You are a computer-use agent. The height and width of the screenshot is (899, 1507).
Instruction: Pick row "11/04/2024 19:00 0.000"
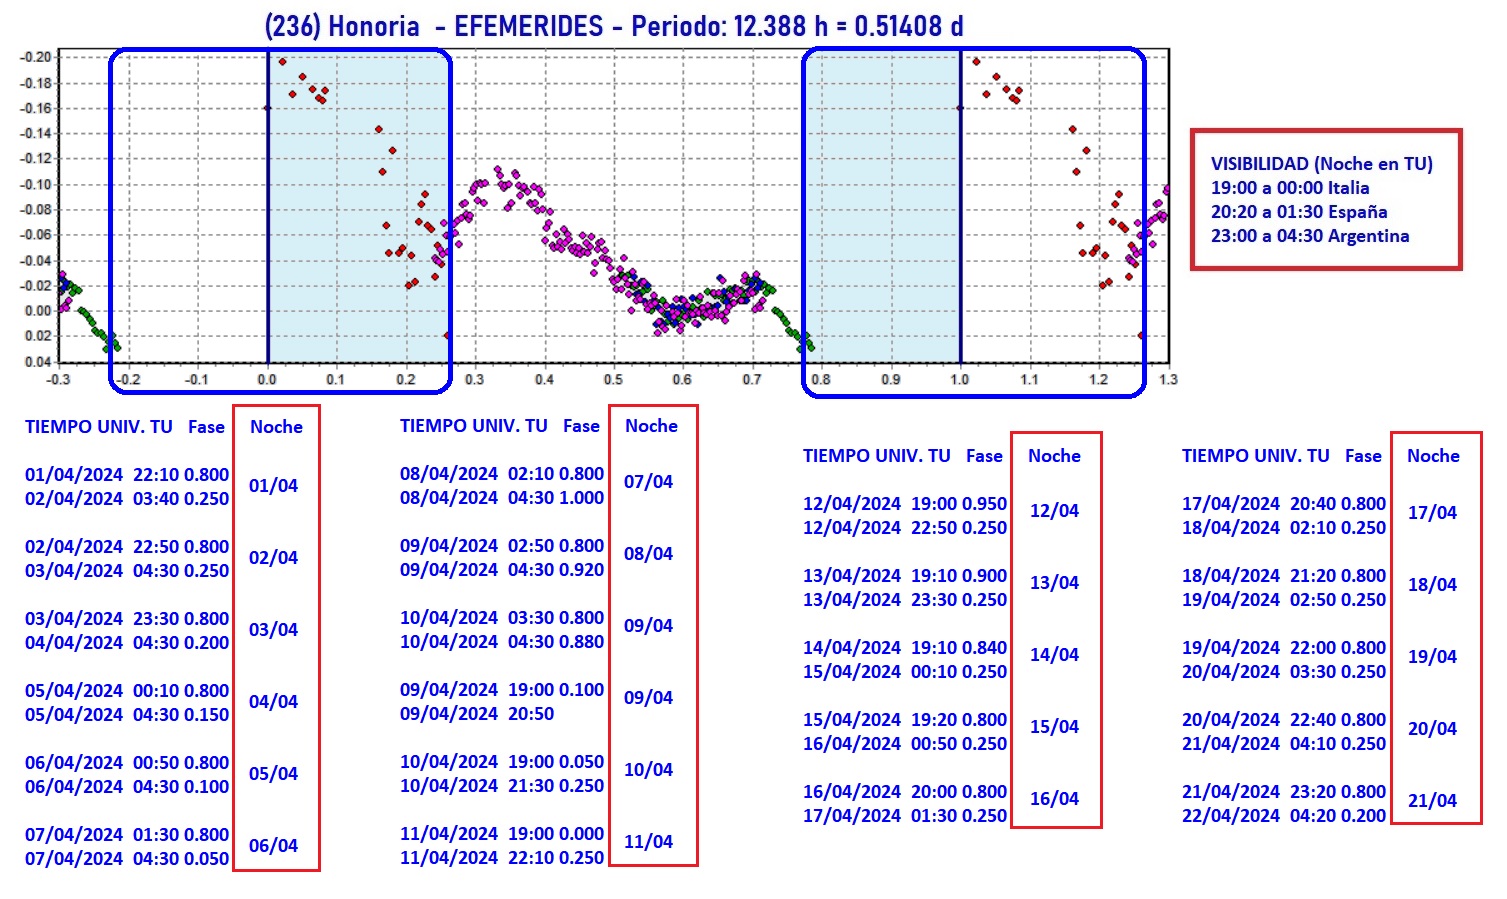(502, 833)
